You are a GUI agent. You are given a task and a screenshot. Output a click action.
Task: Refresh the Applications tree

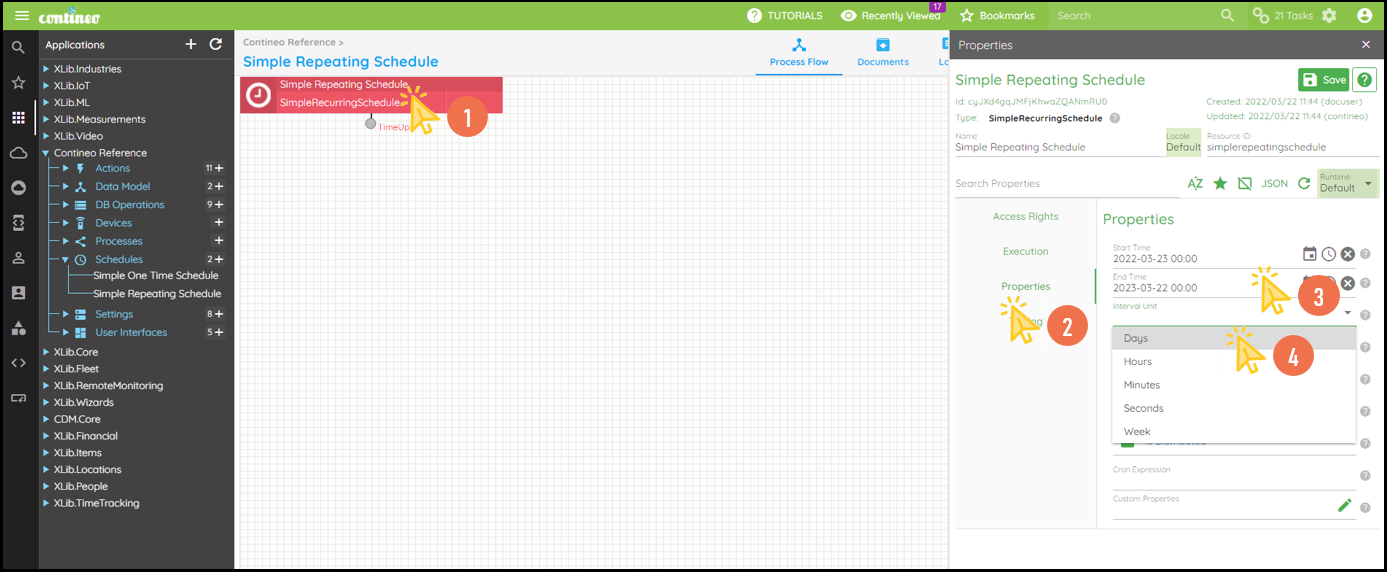(216, 45)
